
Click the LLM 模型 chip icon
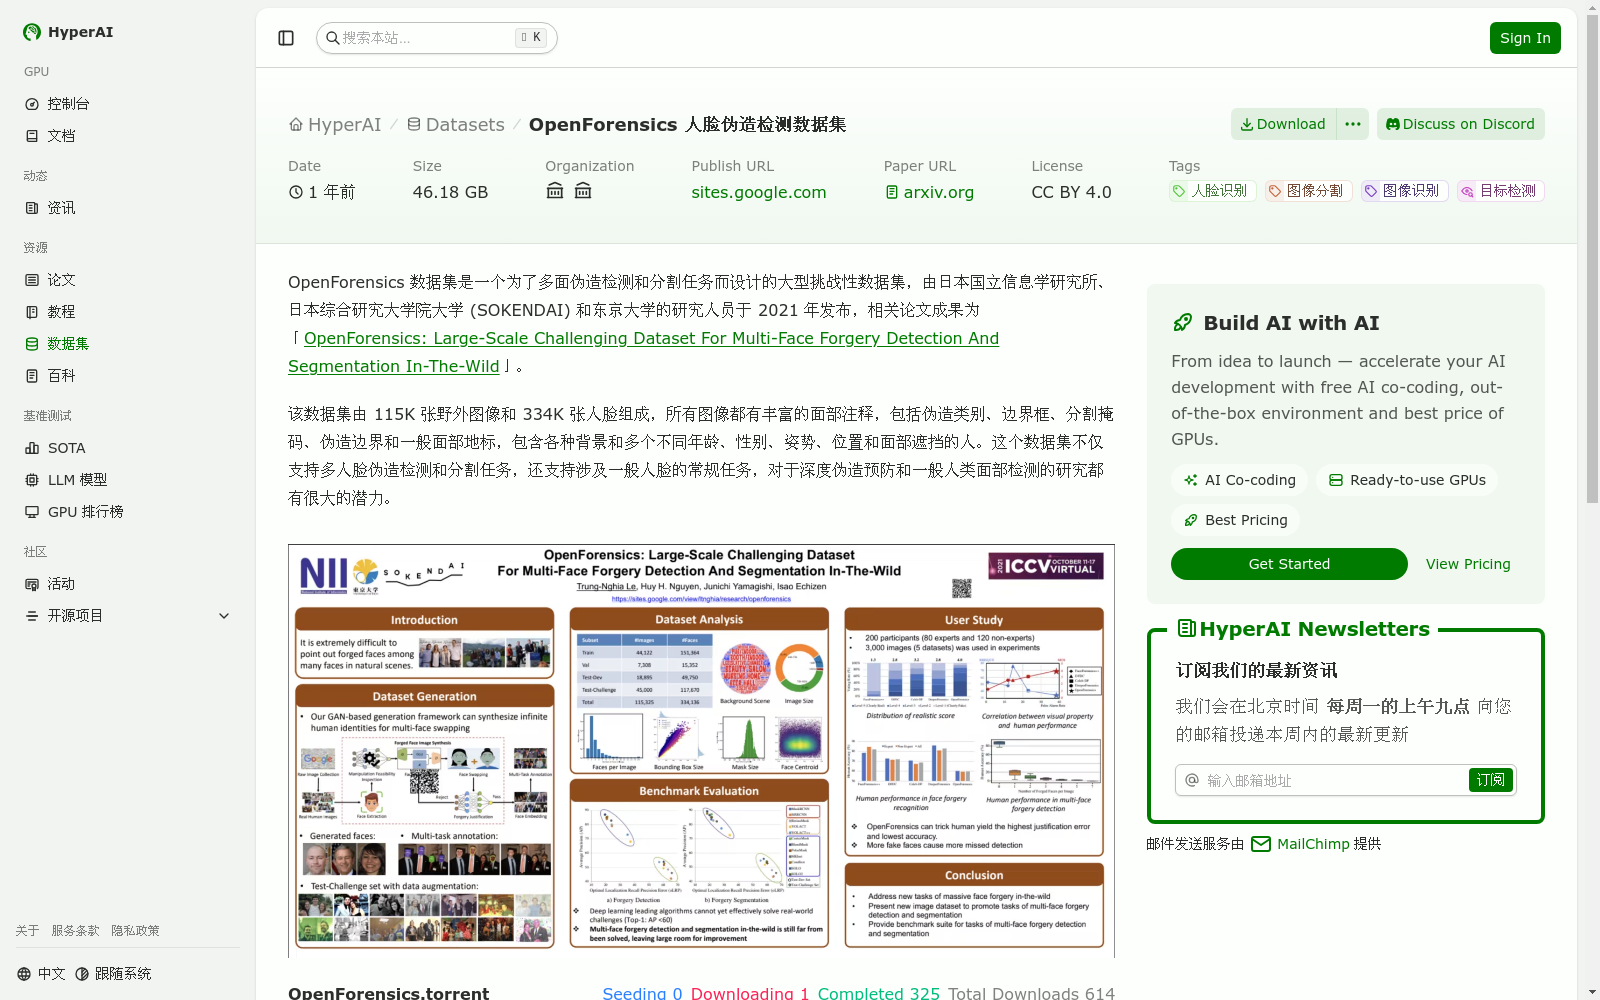32,480
